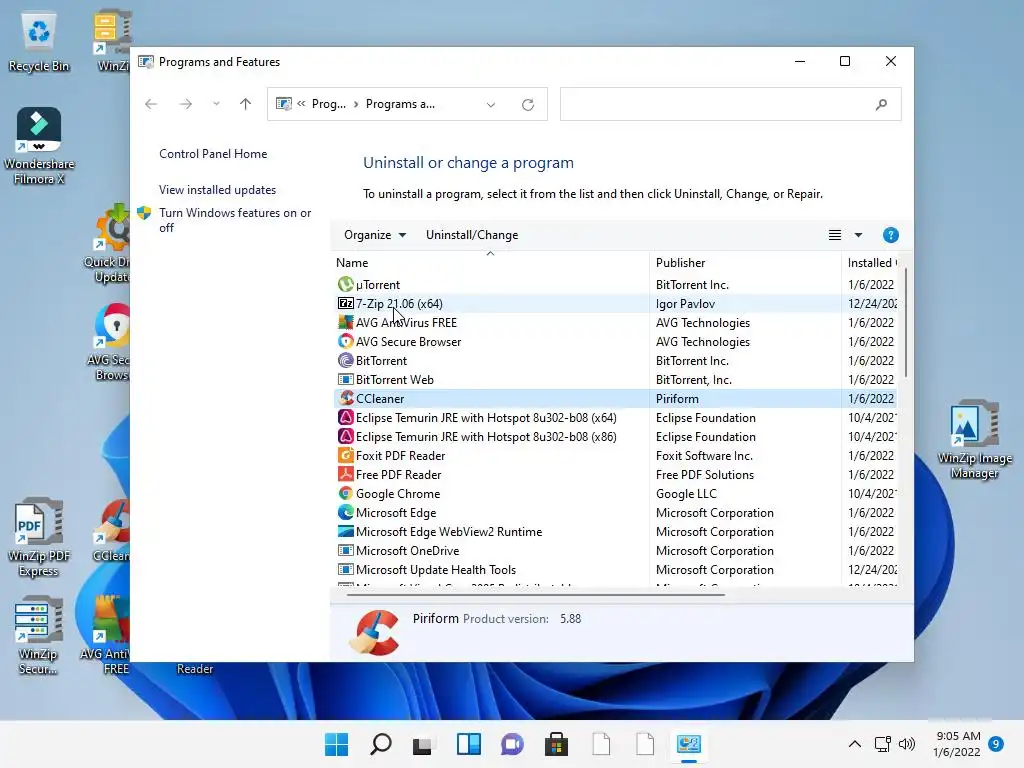Select the BitTorrent program row name
Image resolution: width=1024 pixels, height=768 pixels.
pyautogui.click(x=381, y=361)
